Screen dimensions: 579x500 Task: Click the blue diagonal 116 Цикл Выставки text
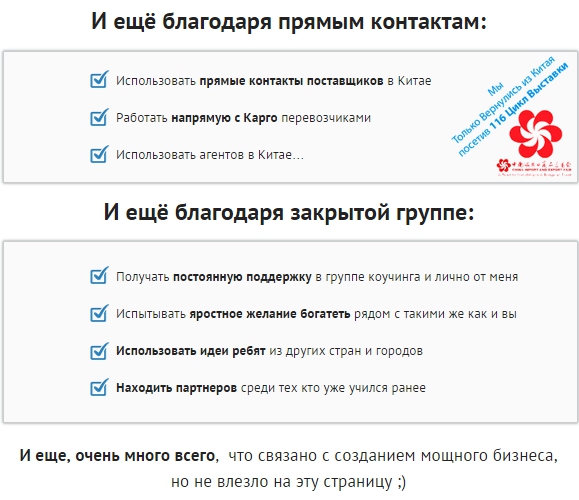530,94
